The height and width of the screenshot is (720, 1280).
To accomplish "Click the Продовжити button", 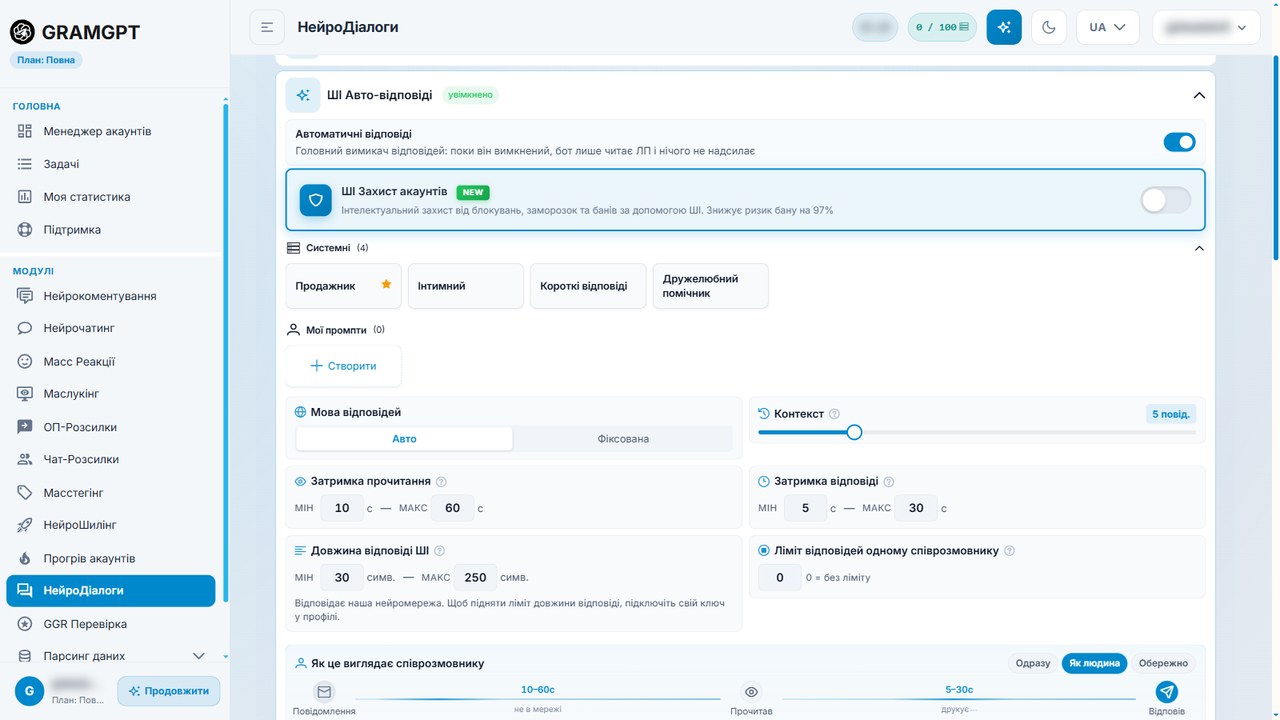I will (169, 691).
